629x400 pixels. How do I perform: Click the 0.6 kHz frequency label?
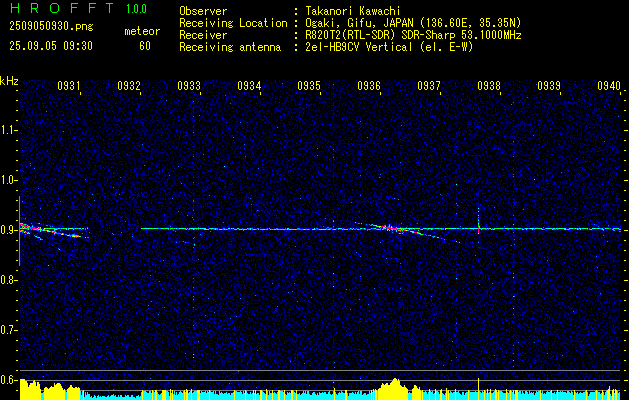8,380
